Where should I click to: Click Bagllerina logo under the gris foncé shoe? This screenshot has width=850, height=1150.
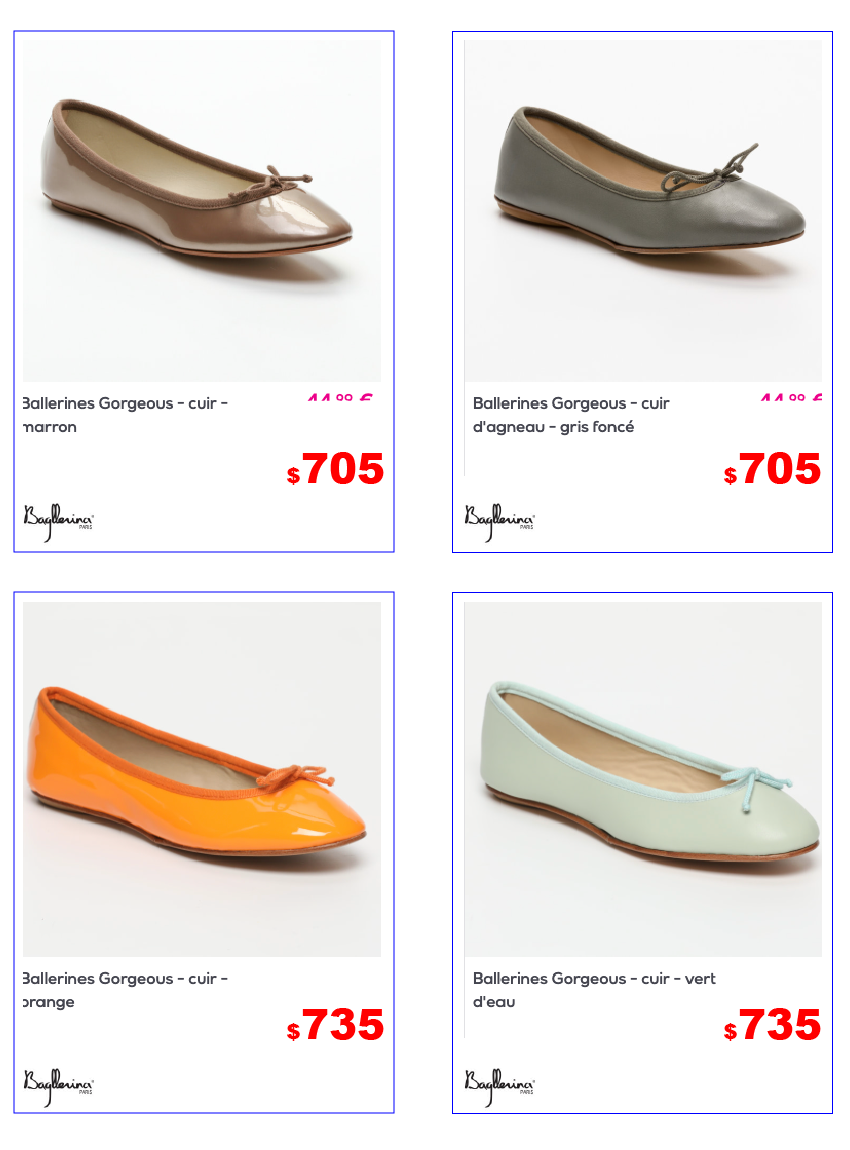[499, 522]
